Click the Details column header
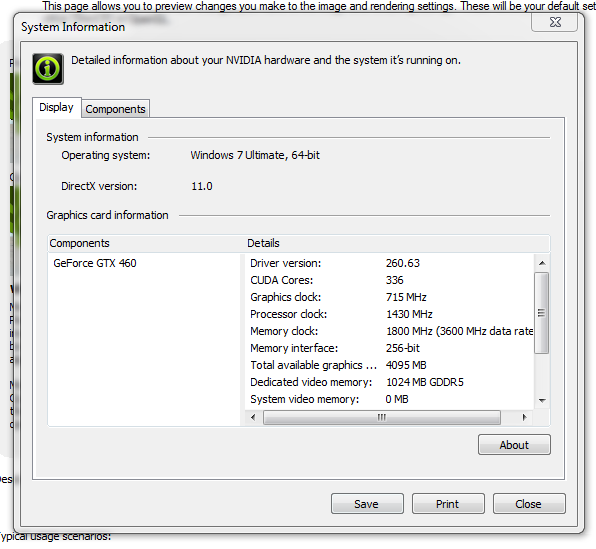Viewport: 596px width, 549px height. [x=397, y=243]
